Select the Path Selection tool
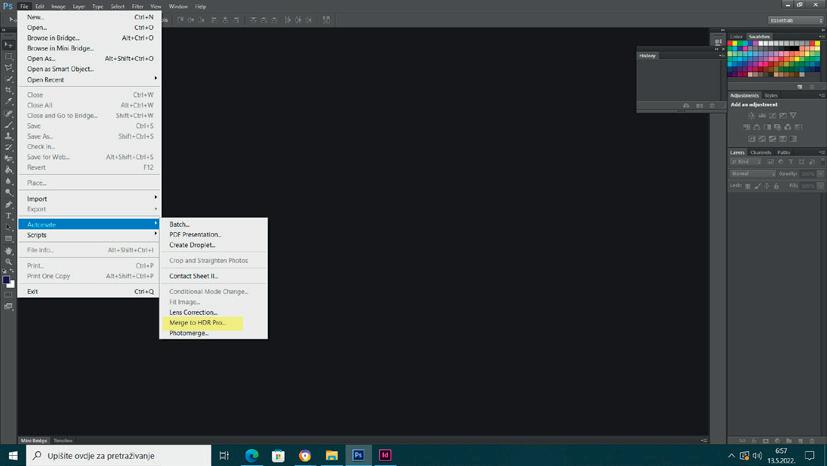Viewport: 827px width, 466px height. click(x=8, y=227)
